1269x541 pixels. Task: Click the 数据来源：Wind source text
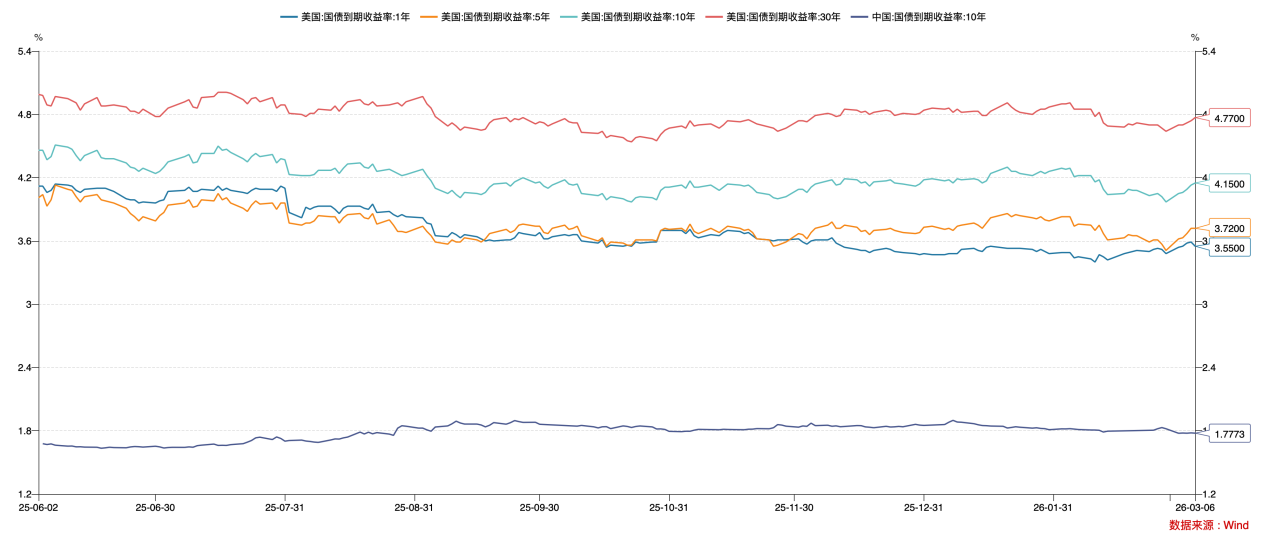[1208, 525]
